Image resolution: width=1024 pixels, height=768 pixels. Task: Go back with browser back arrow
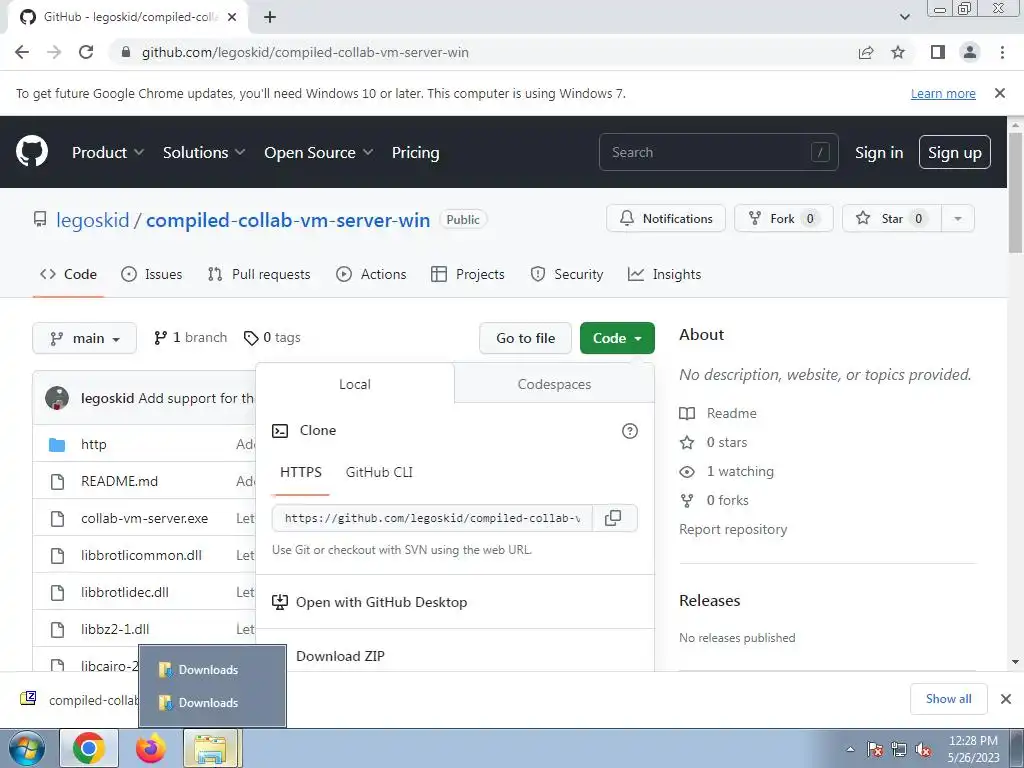pyautogui.click(x=22, y=52)
